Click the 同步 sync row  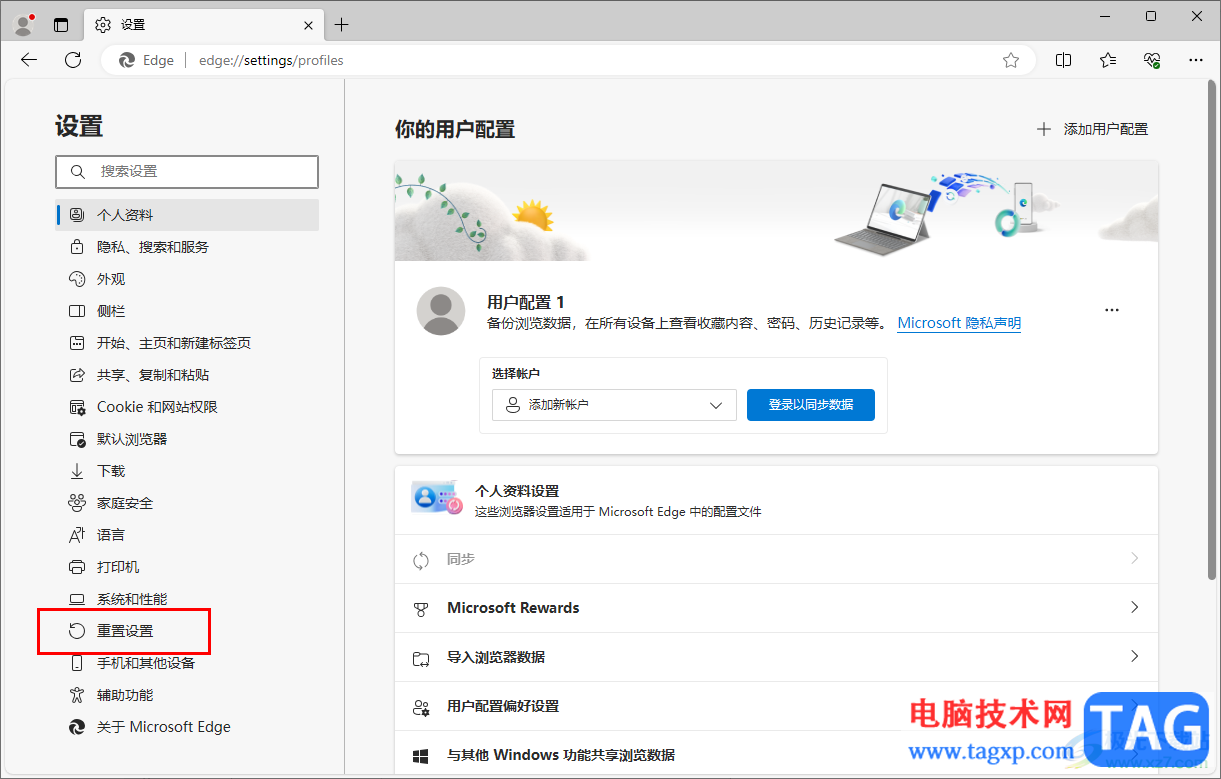[777, 558]
